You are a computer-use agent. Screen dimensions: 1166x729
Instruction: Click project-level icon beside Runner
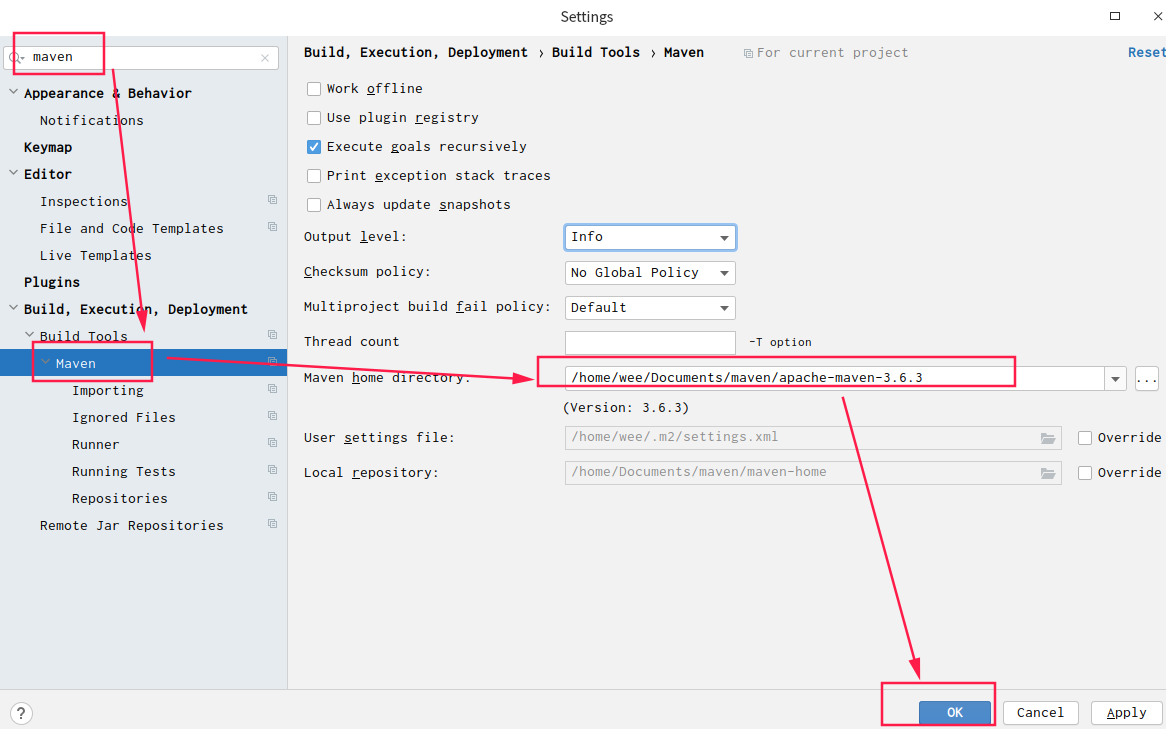(x=272, y=443)
